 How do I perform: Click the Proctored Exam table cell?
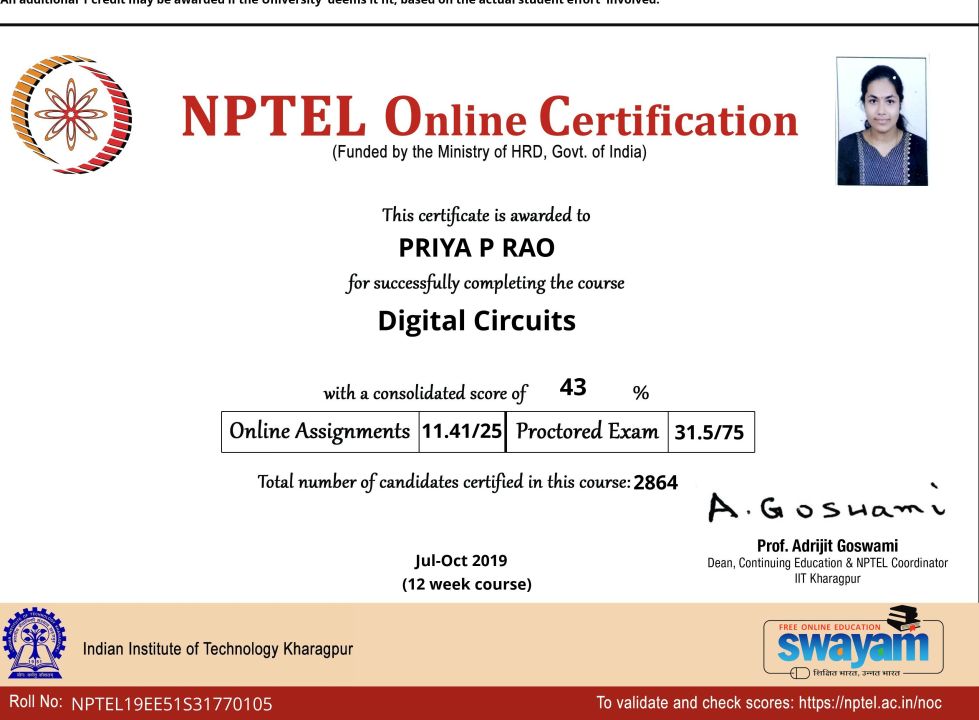tap(587, 432)
